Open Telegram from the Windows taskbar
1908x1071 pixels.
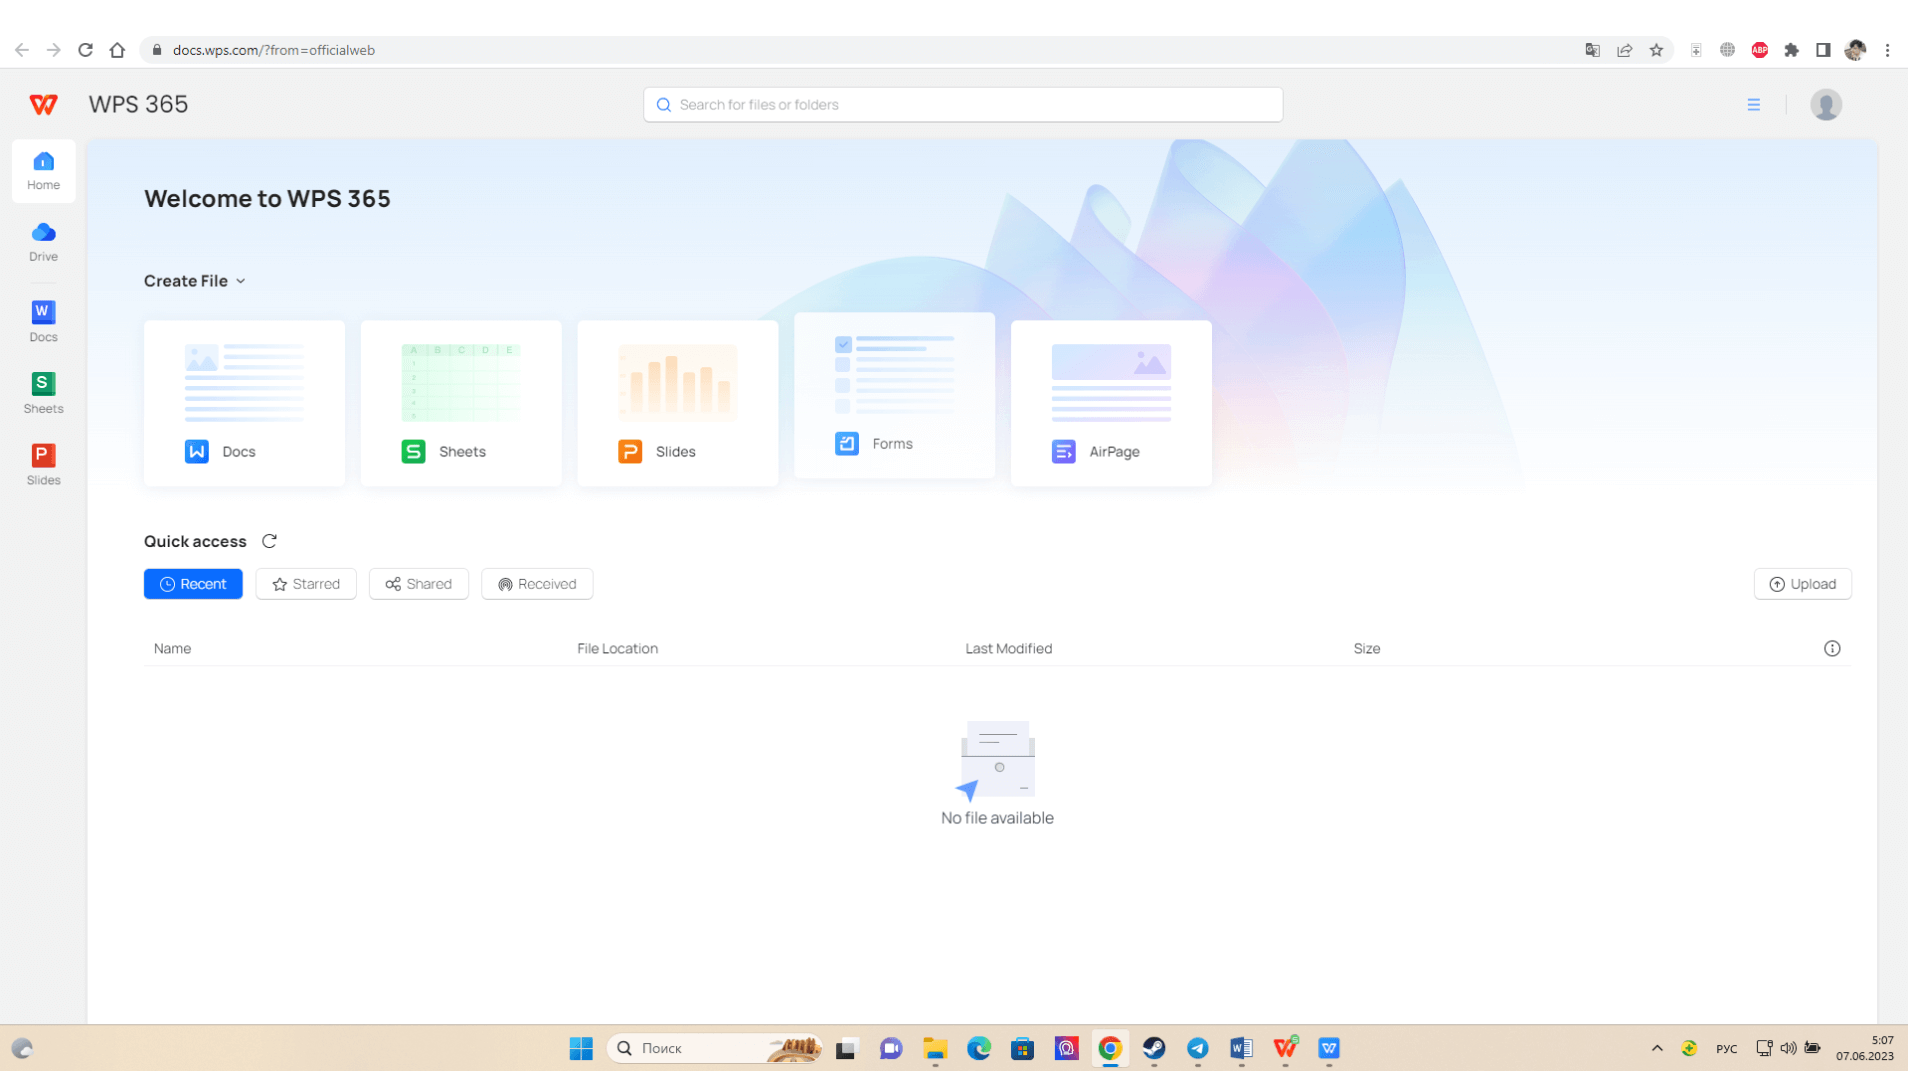coord(1197,1048)
